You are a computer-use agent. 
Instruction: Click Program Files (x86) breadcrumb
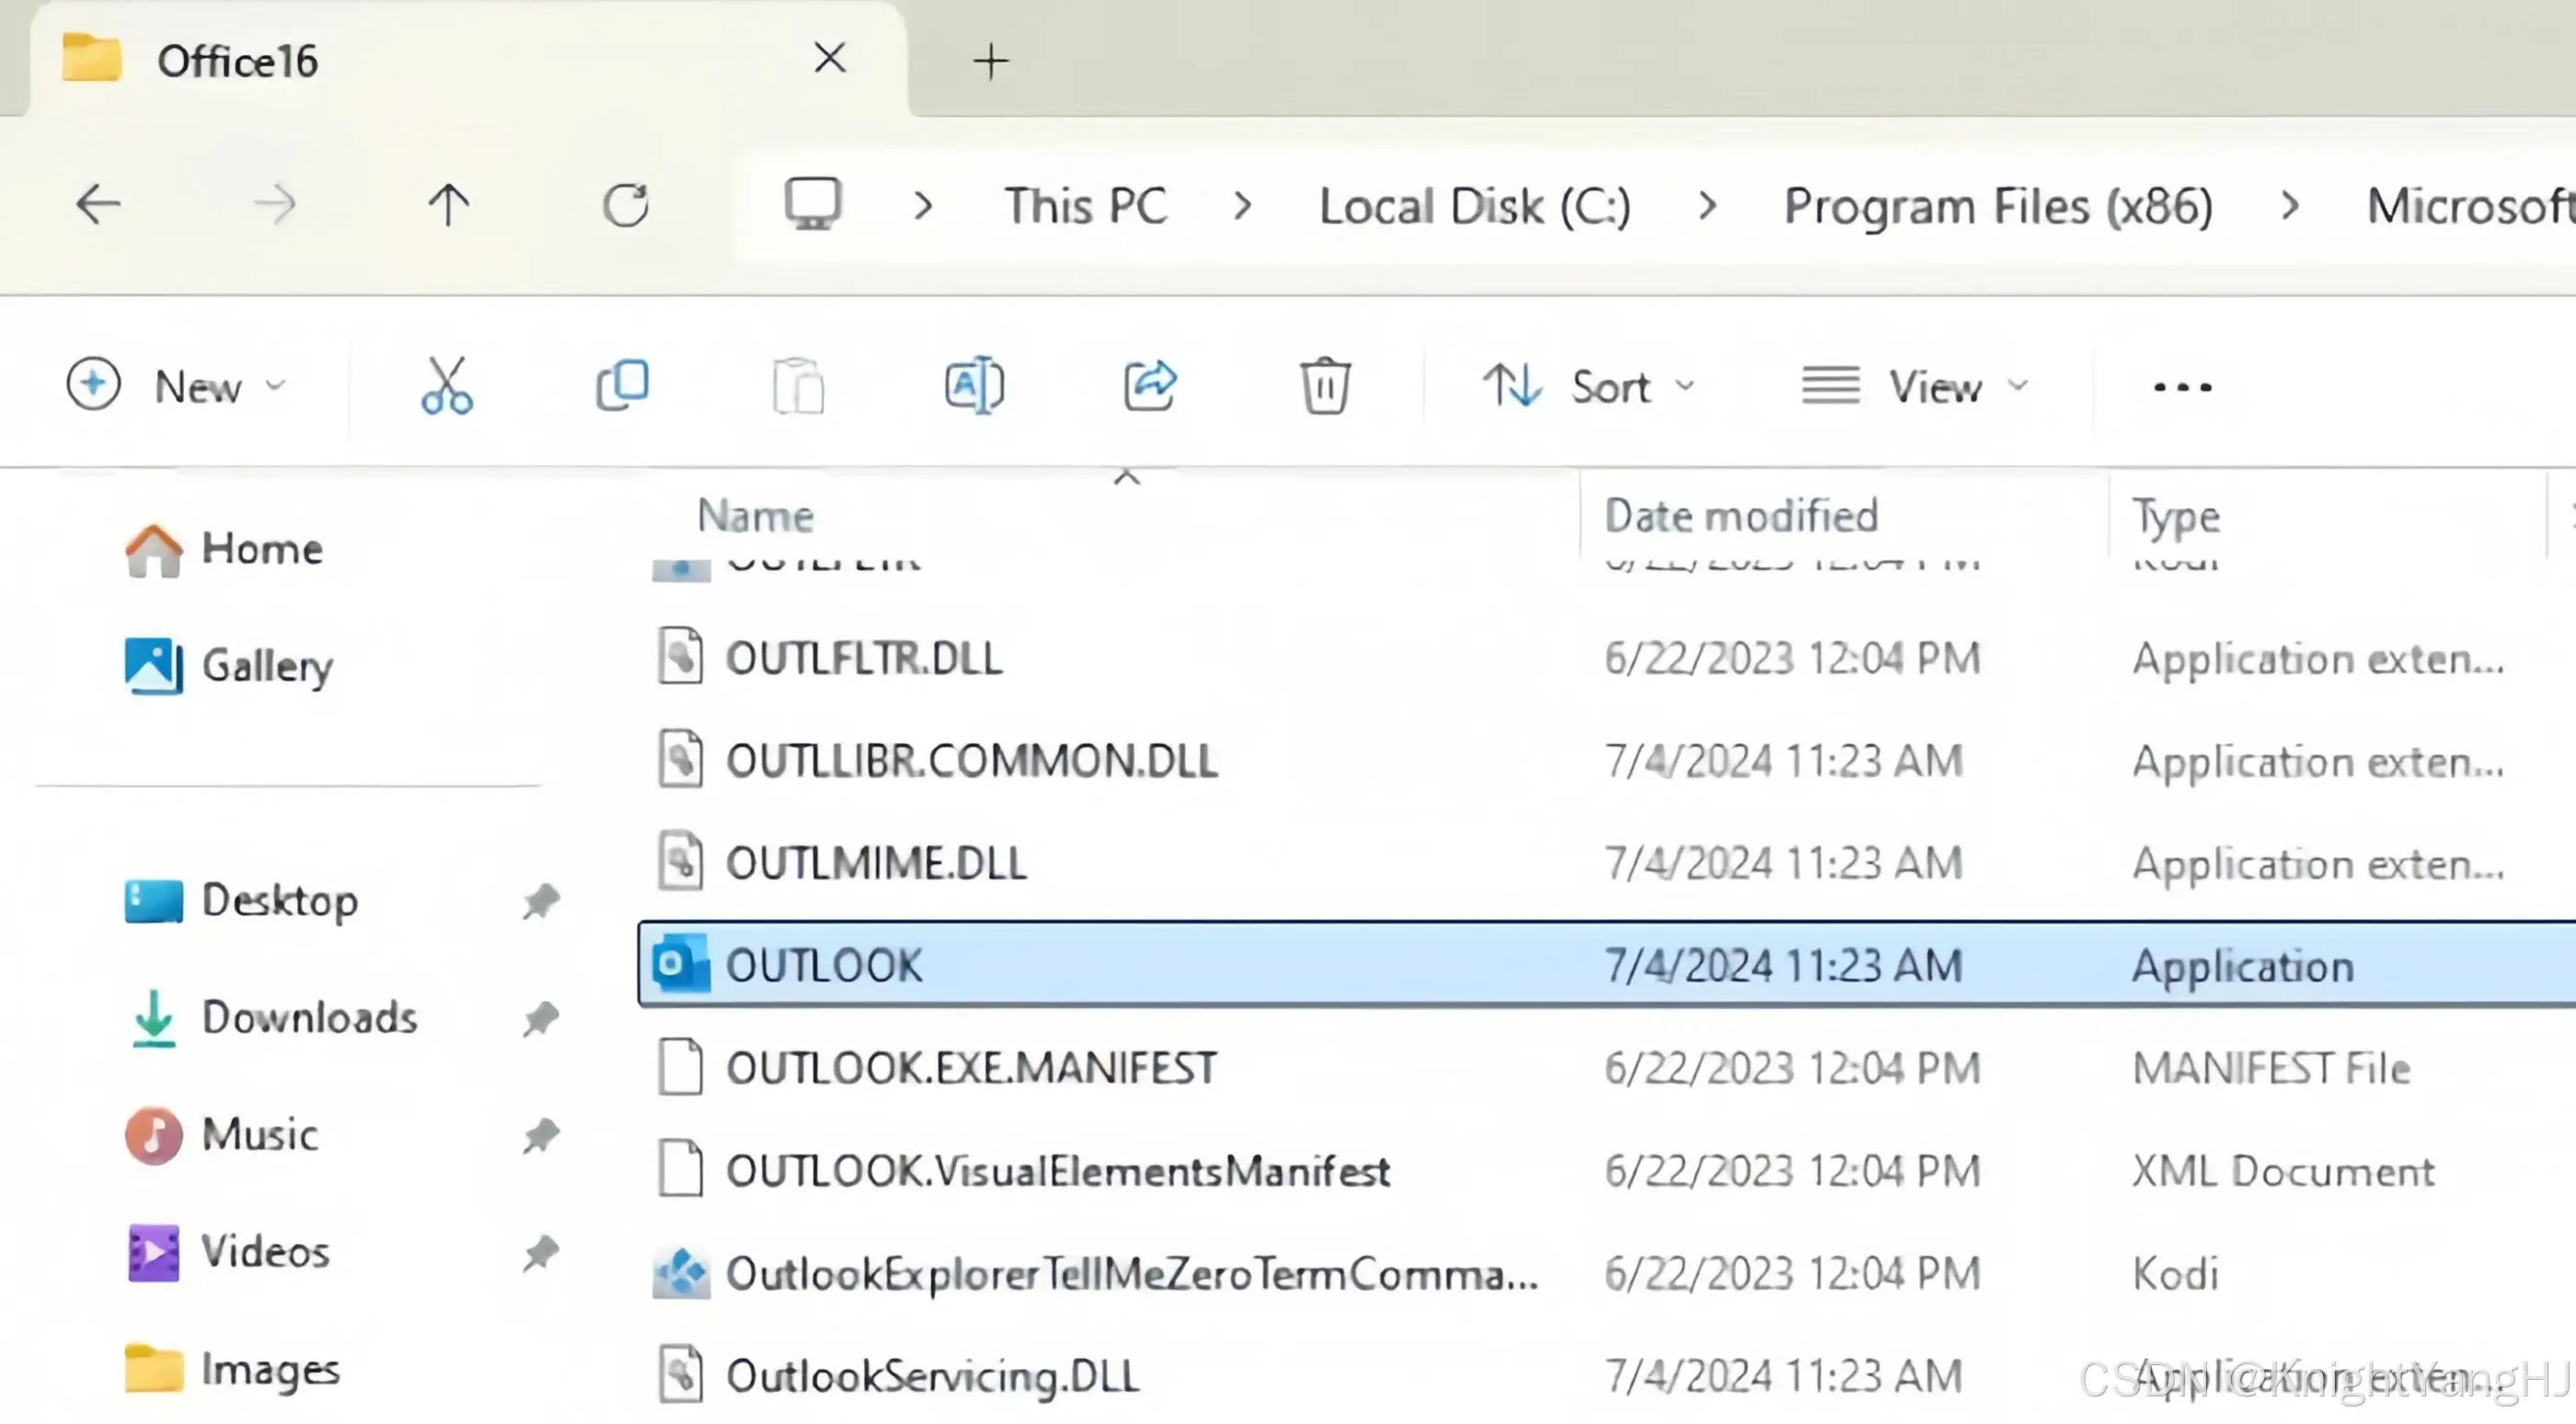point(1997,206)
